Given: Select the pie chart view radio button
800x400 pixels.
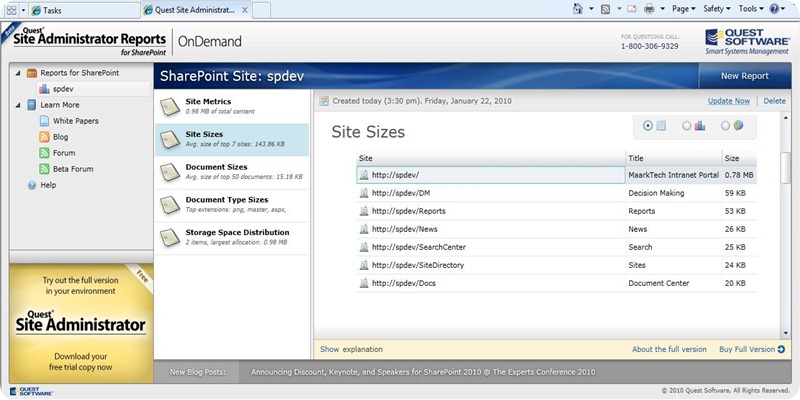Looking at the screenshot, I should tap(725, 125).
